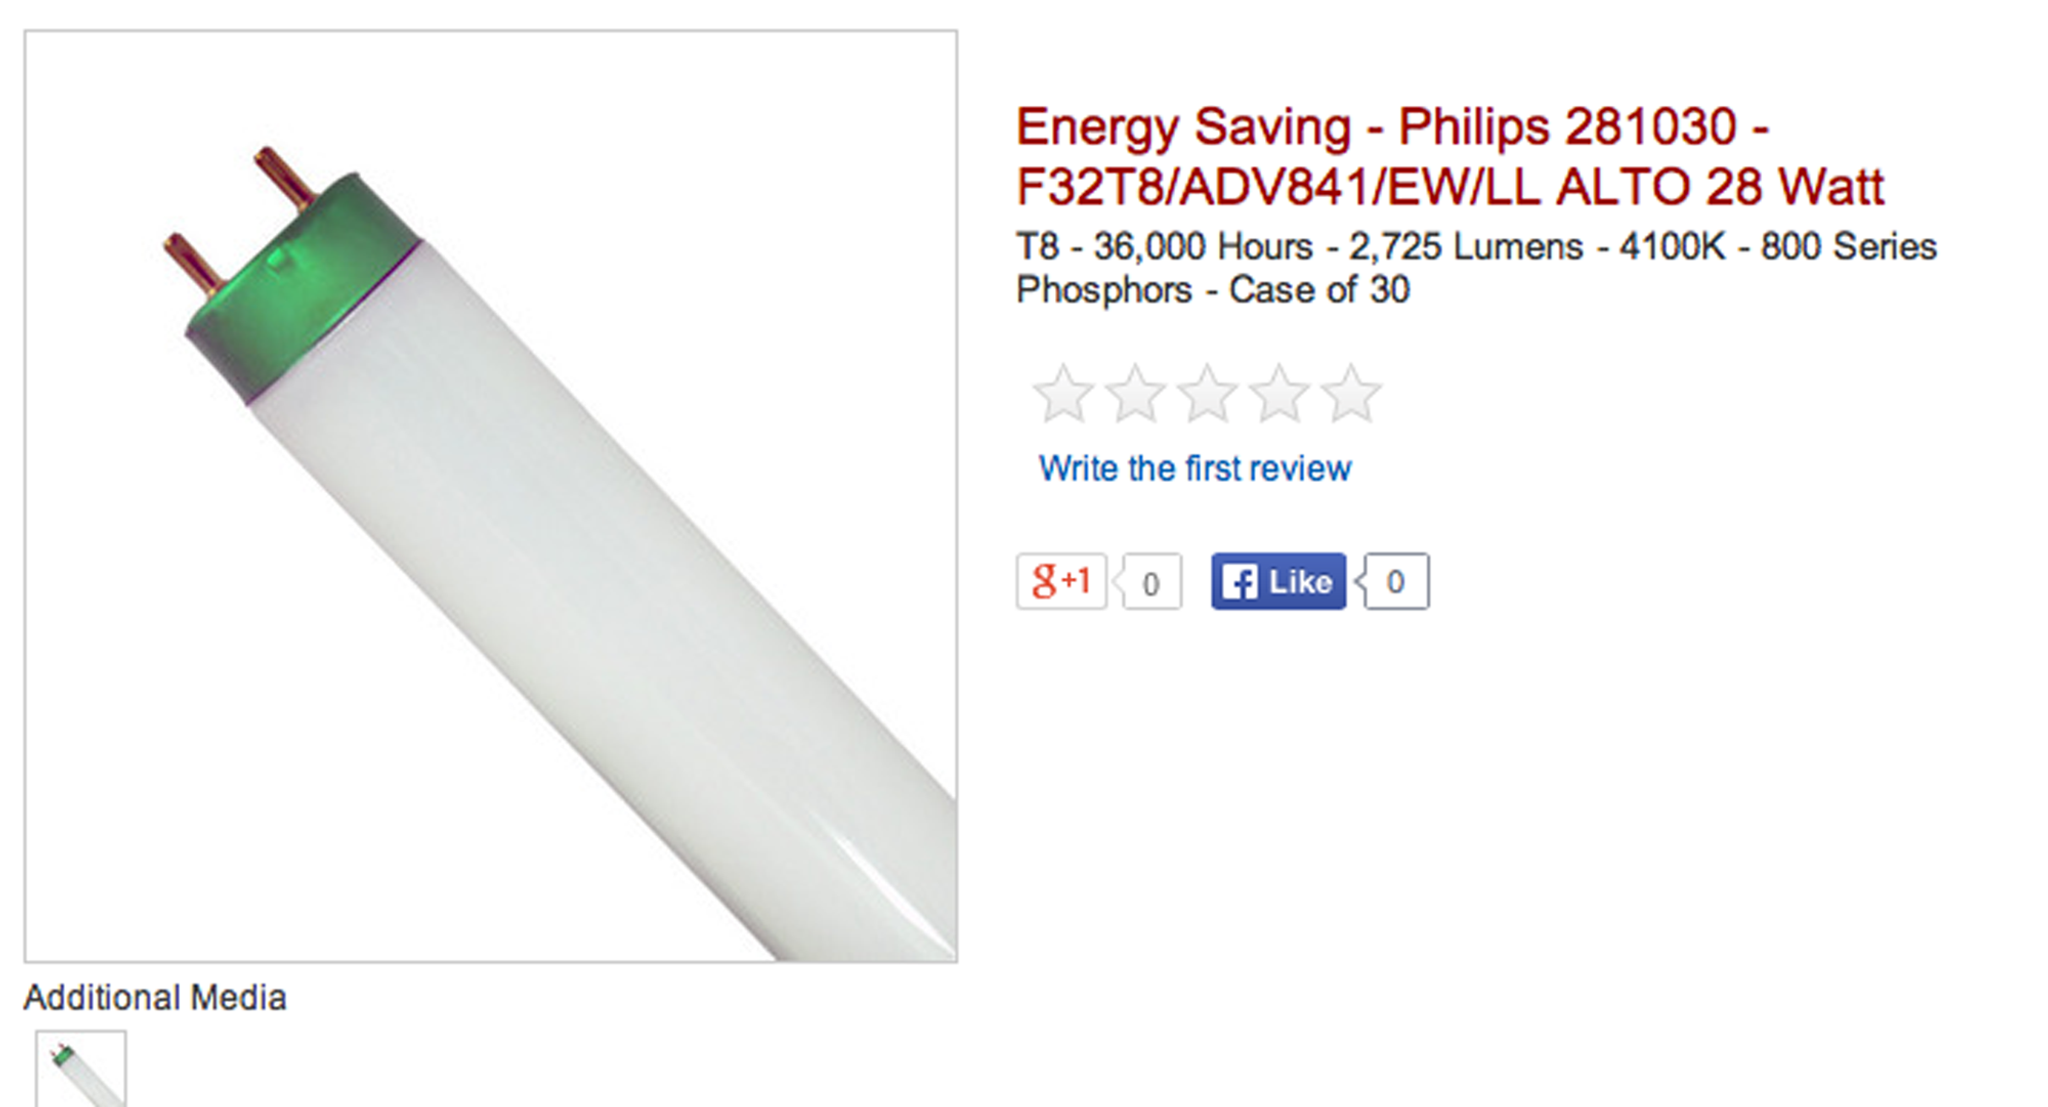Click the Facebook logo in Like button
The width and height of the screenshot is (2048, 1107).
click(1240, 582)
